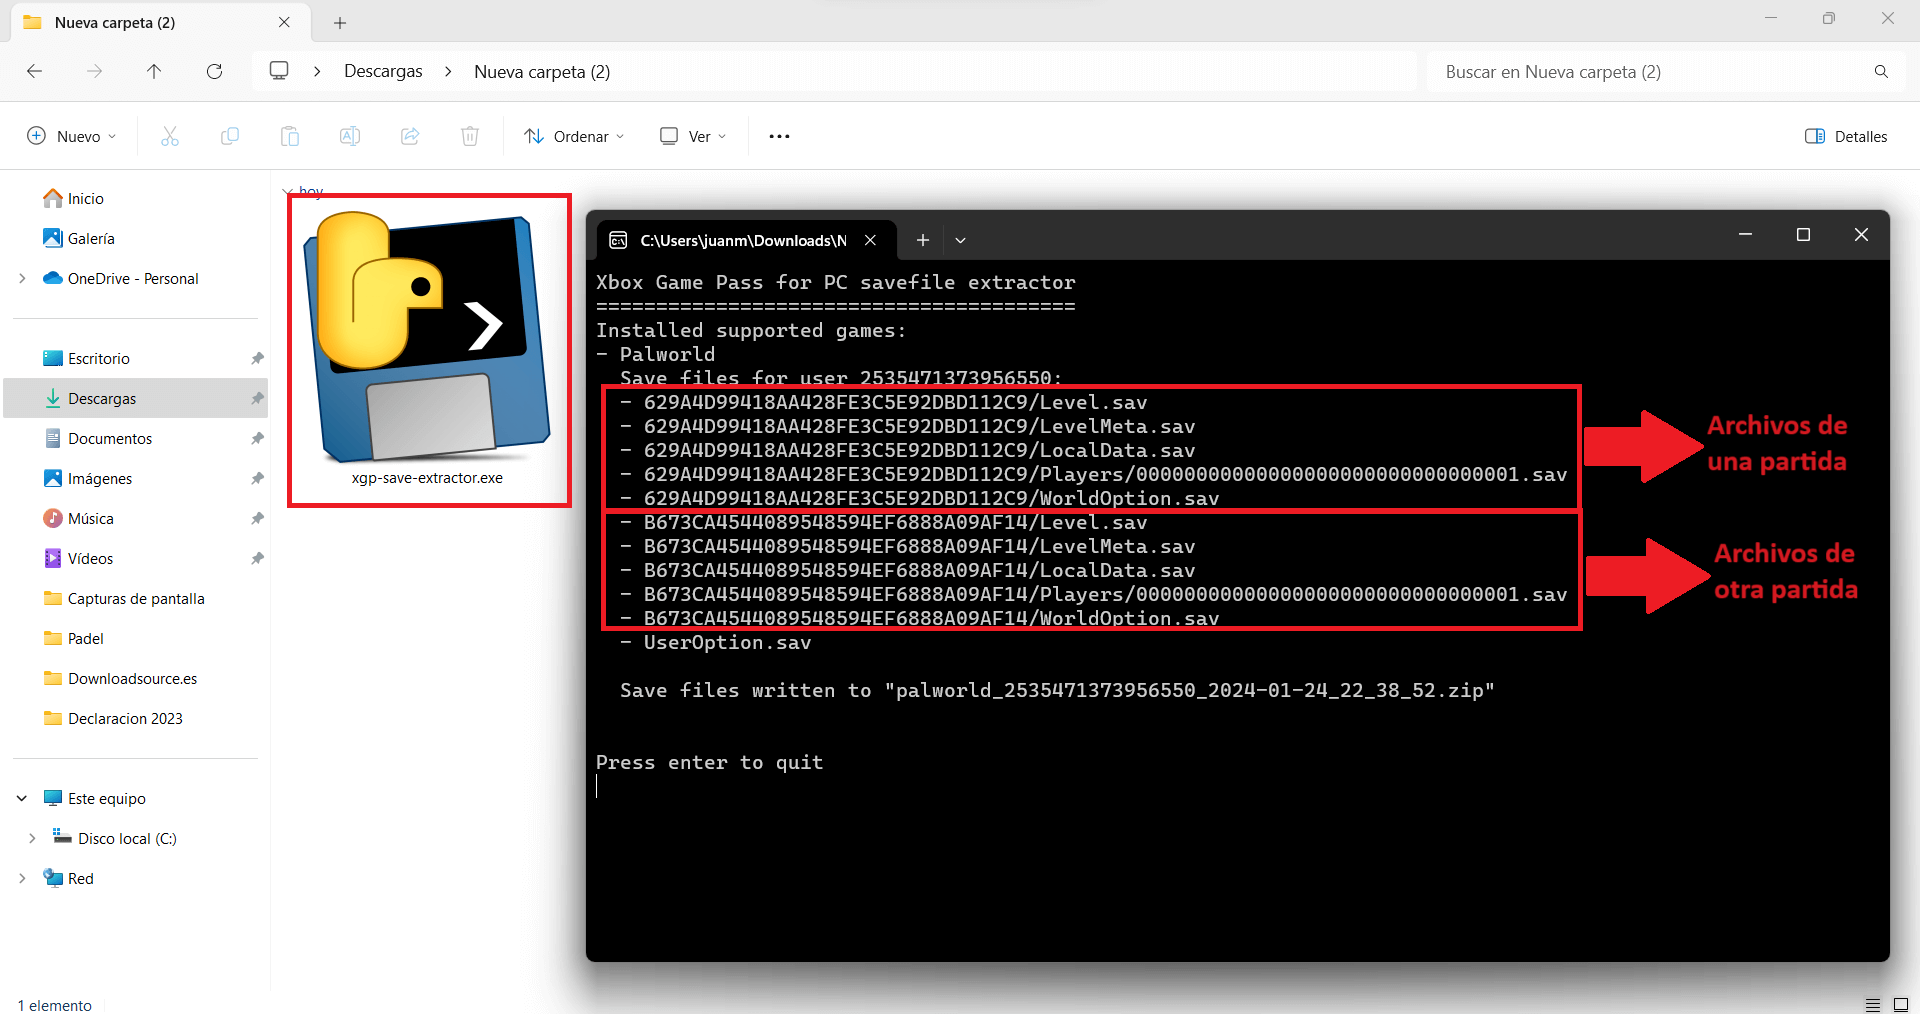Image resolution: width=1920 pixels, height=1014 pixels.
Task: Select OneDrive - Personal in sidebar
Action: click(x=121, y=278)
